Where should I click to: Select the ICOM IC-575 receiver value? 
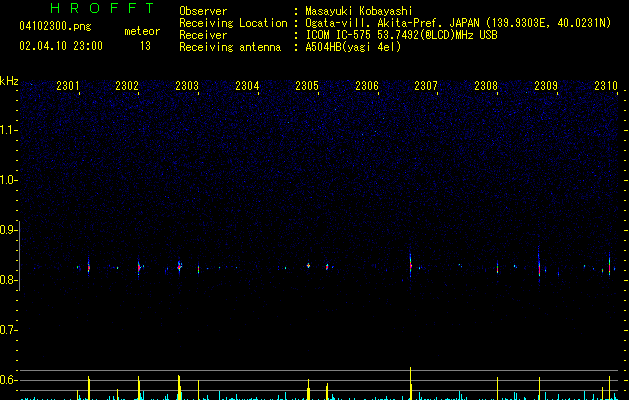click(401, 35)
